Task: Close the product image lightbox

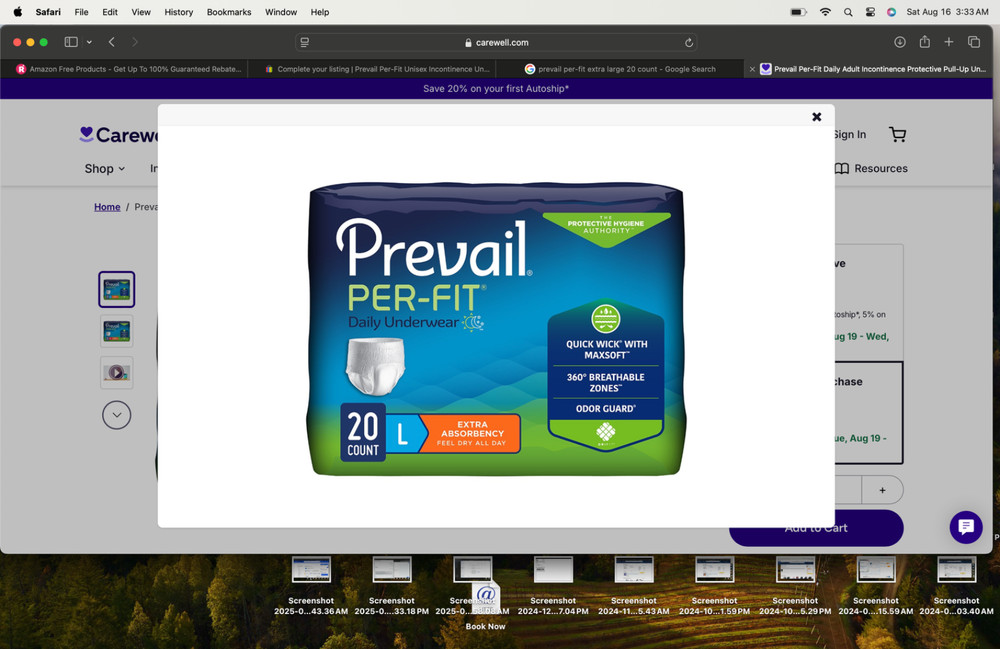Action: [x=816, y=117]
